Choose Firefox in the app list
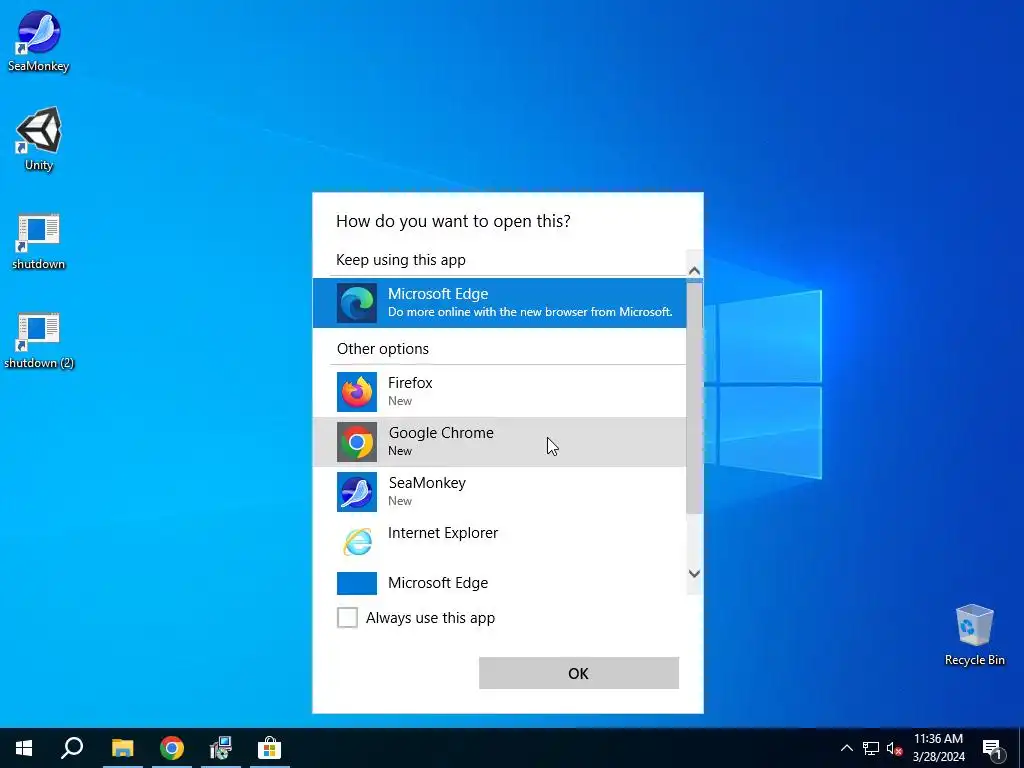Image resolution: width=1024 pixels, height=768 pixels. pyautogui.click(x=500, y=391)
